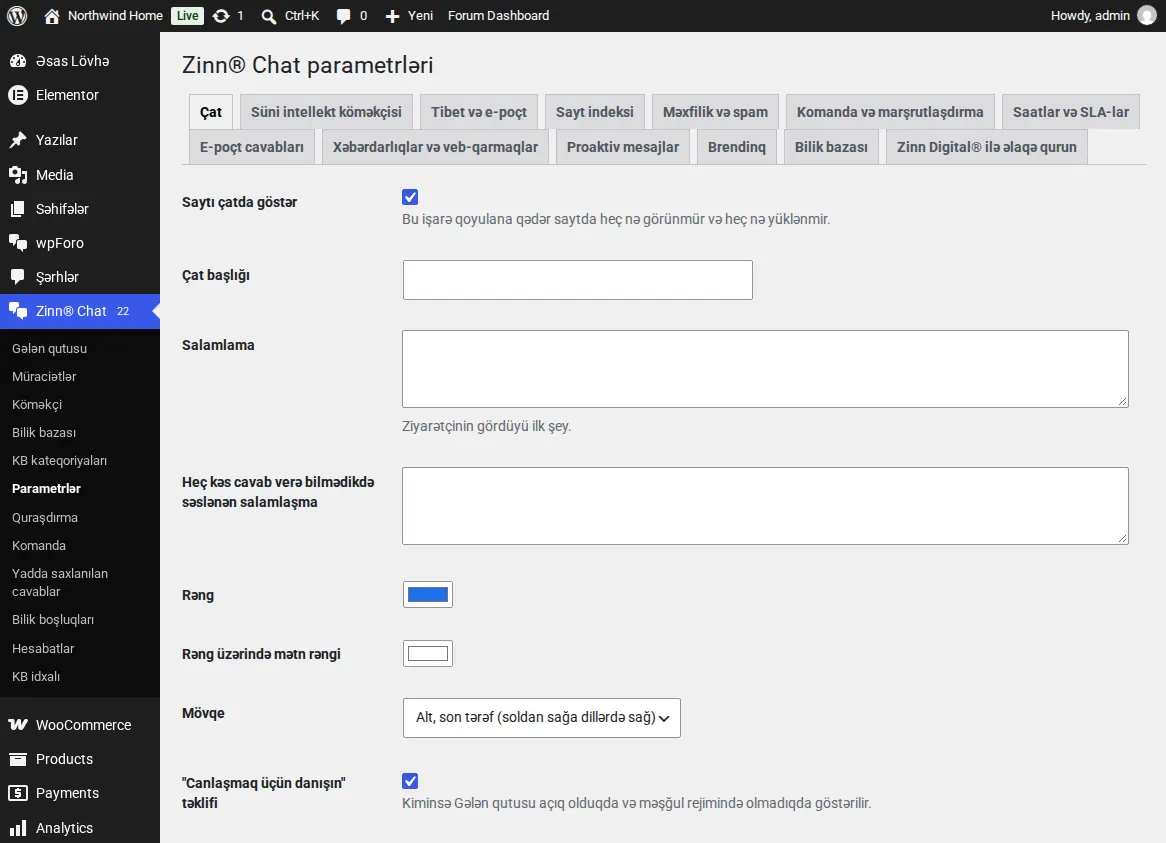Click the admin user avatar
This screenshot has width=1166, height=843.
[1147, 16]
